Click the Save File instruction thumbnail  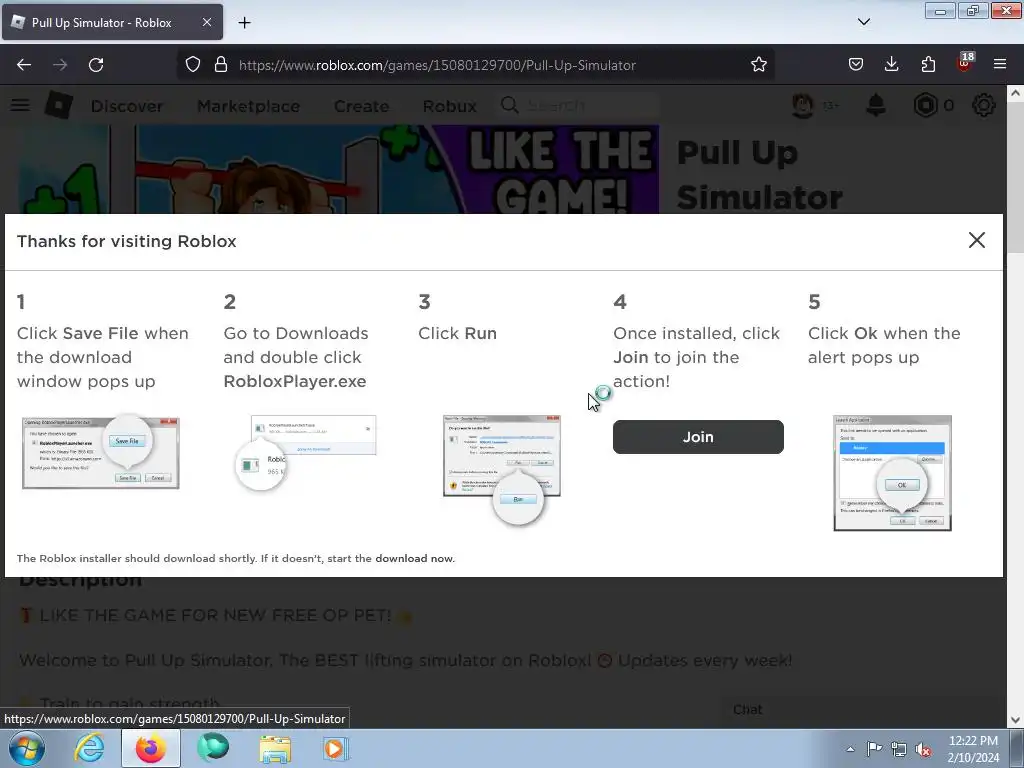tap(101, 452)
